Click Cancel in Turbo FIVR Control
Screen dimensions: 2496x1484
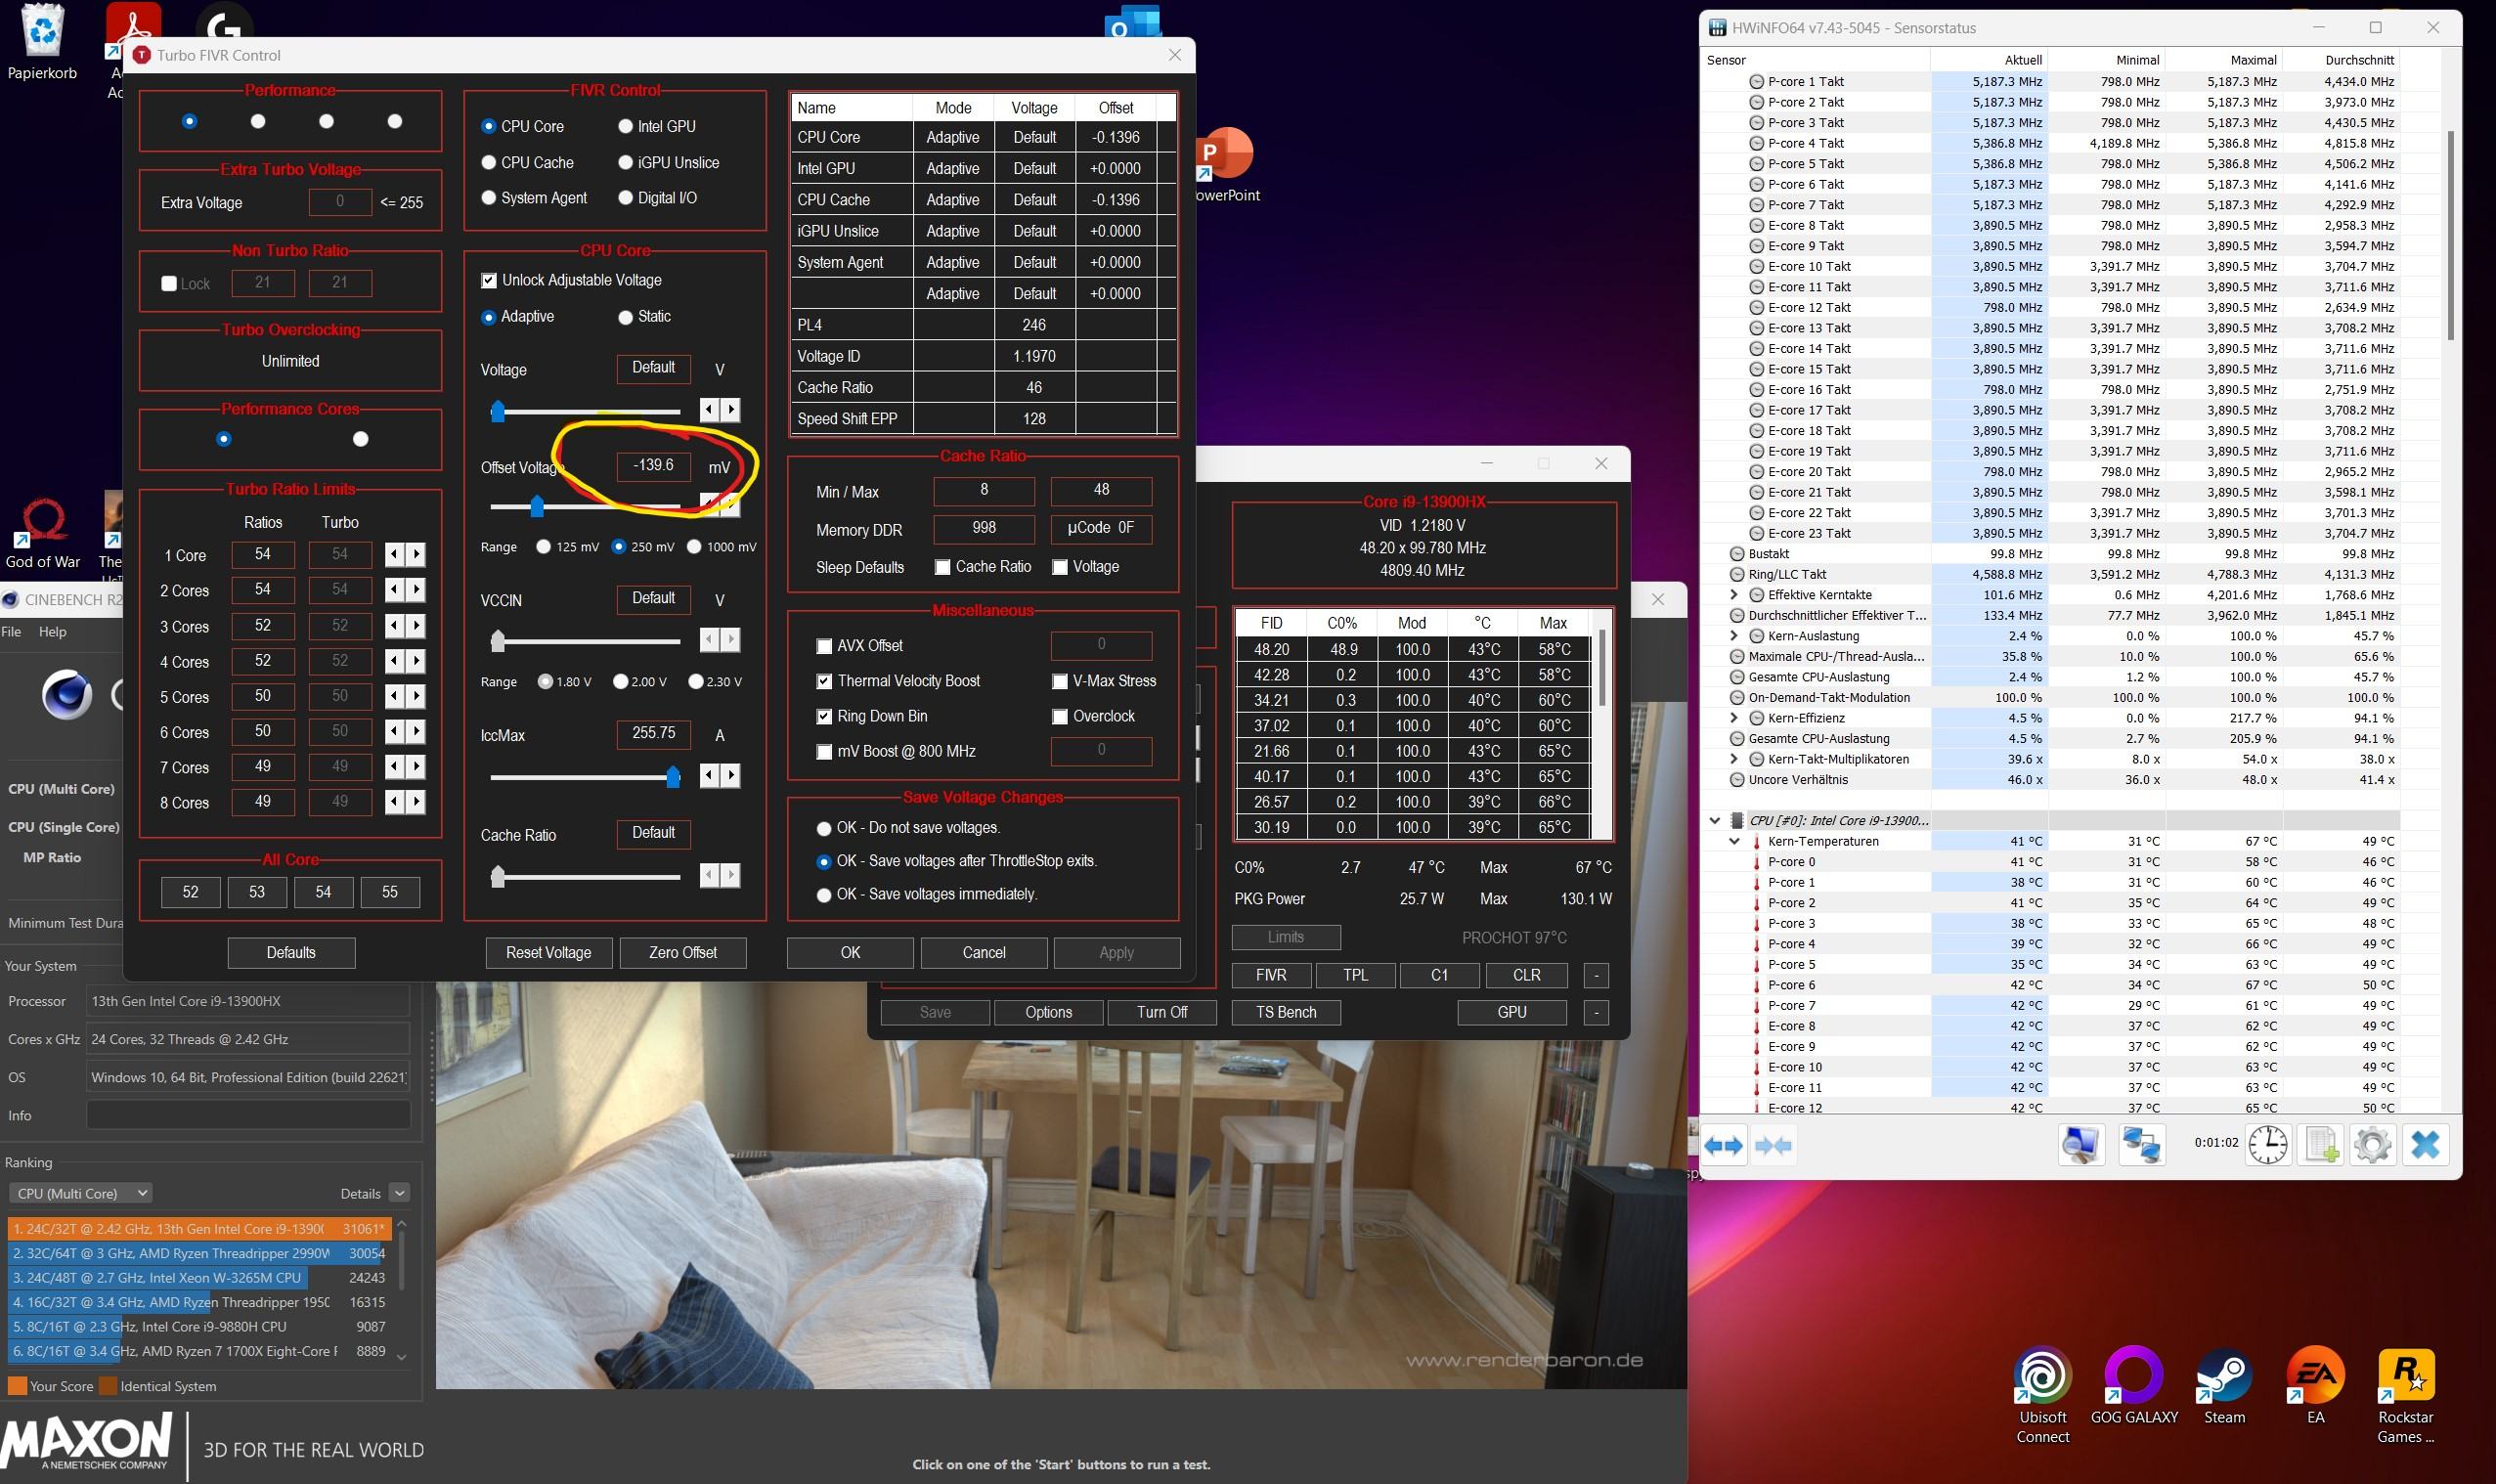(x=984, y=953)
